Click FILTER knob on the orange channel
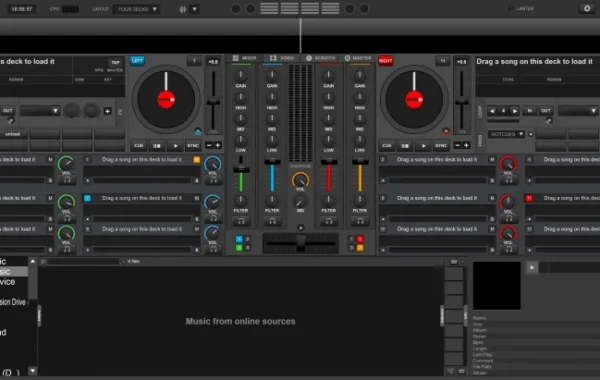This screenshot has height=380, width=600. click(x=360, y=201)
